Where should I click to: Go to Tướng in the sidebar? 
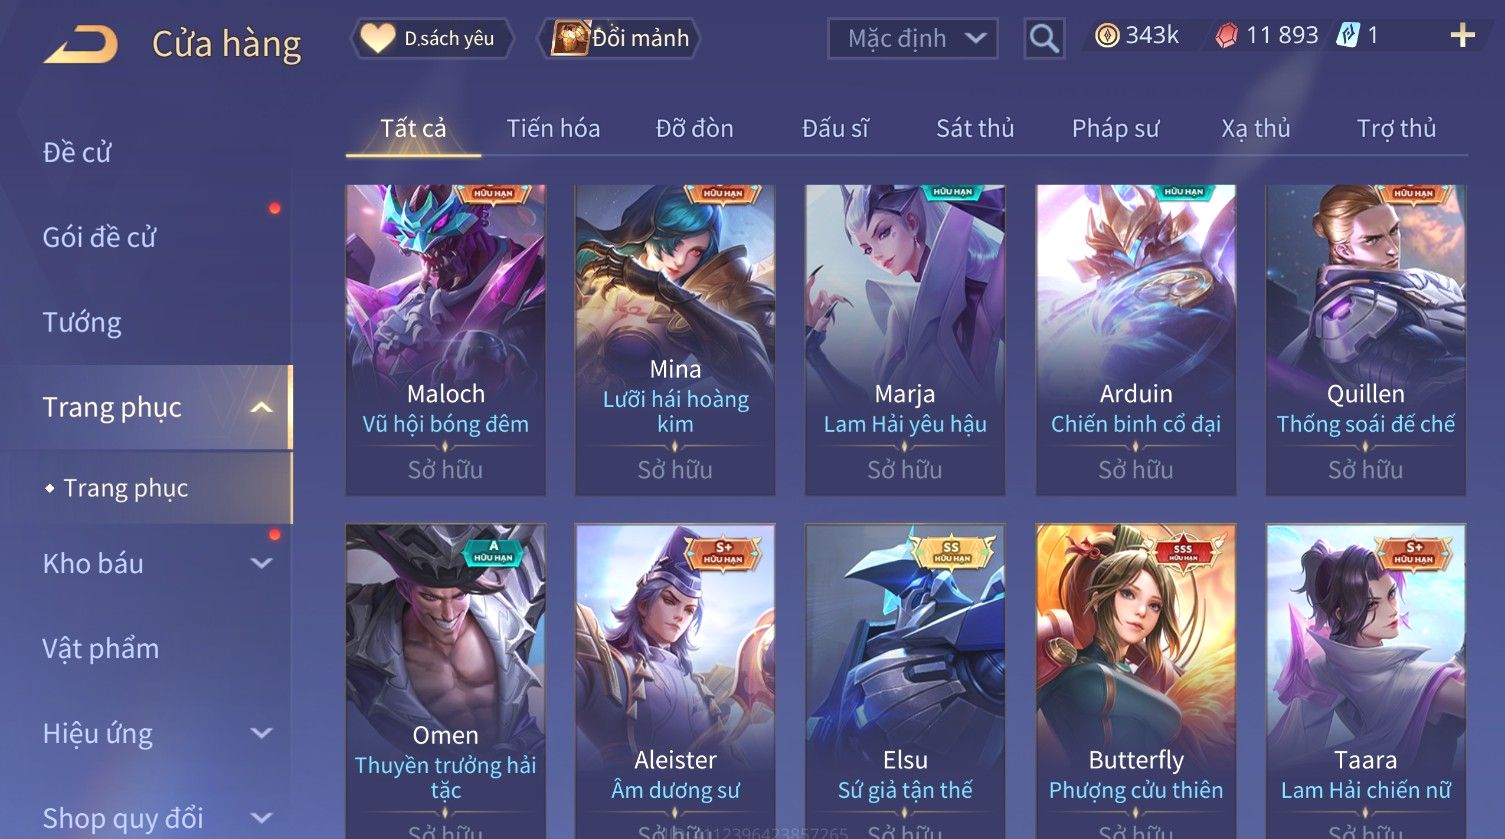tap(82, 322)
